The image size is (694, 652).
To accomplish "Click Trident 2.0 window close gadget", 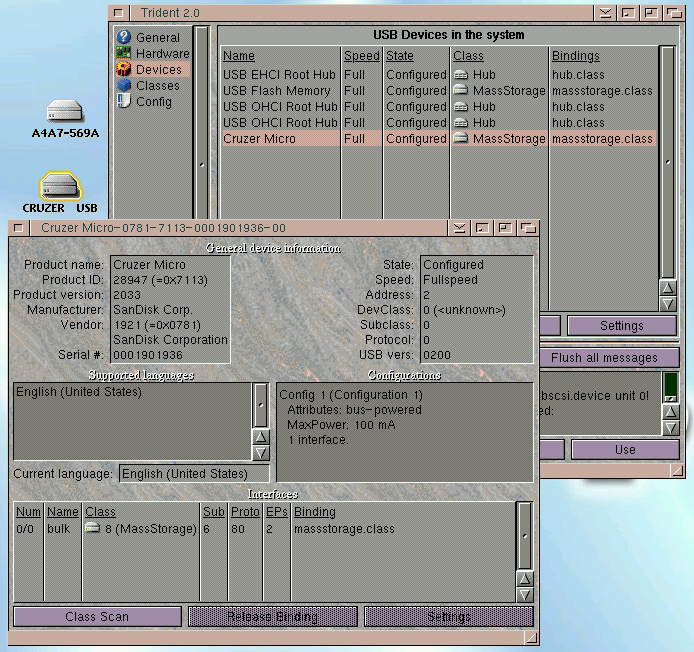I will coord(118,13).
